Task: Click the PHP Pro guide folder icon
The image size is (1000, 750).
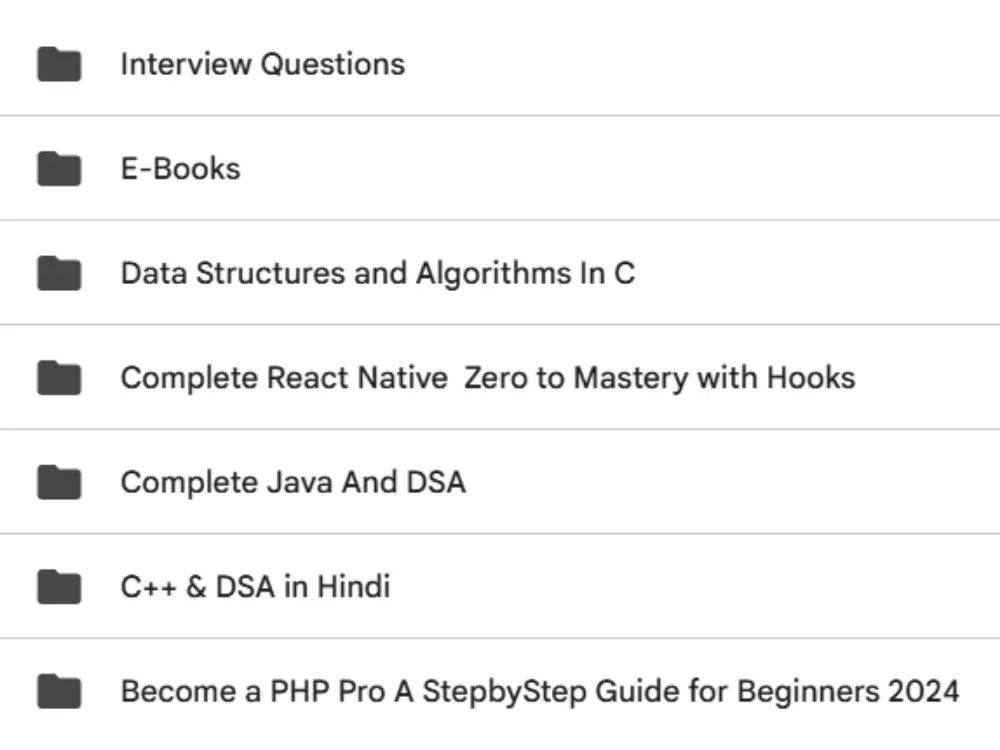Action: (59, 691)
